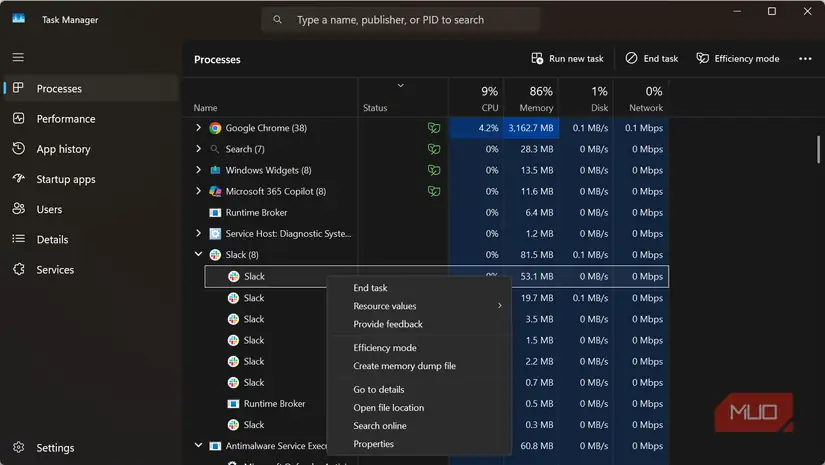
Task: Open more options ellipsis menu
Action: pos(805,58)
